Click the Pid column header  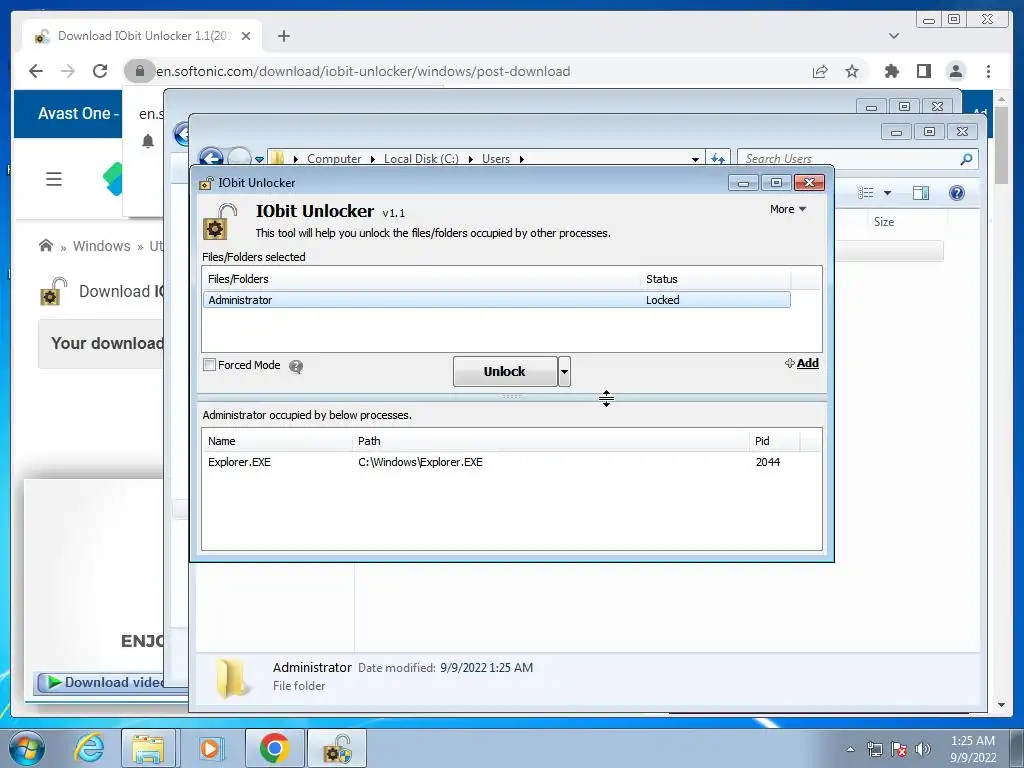pyautogui.click(x=775, y=441)
